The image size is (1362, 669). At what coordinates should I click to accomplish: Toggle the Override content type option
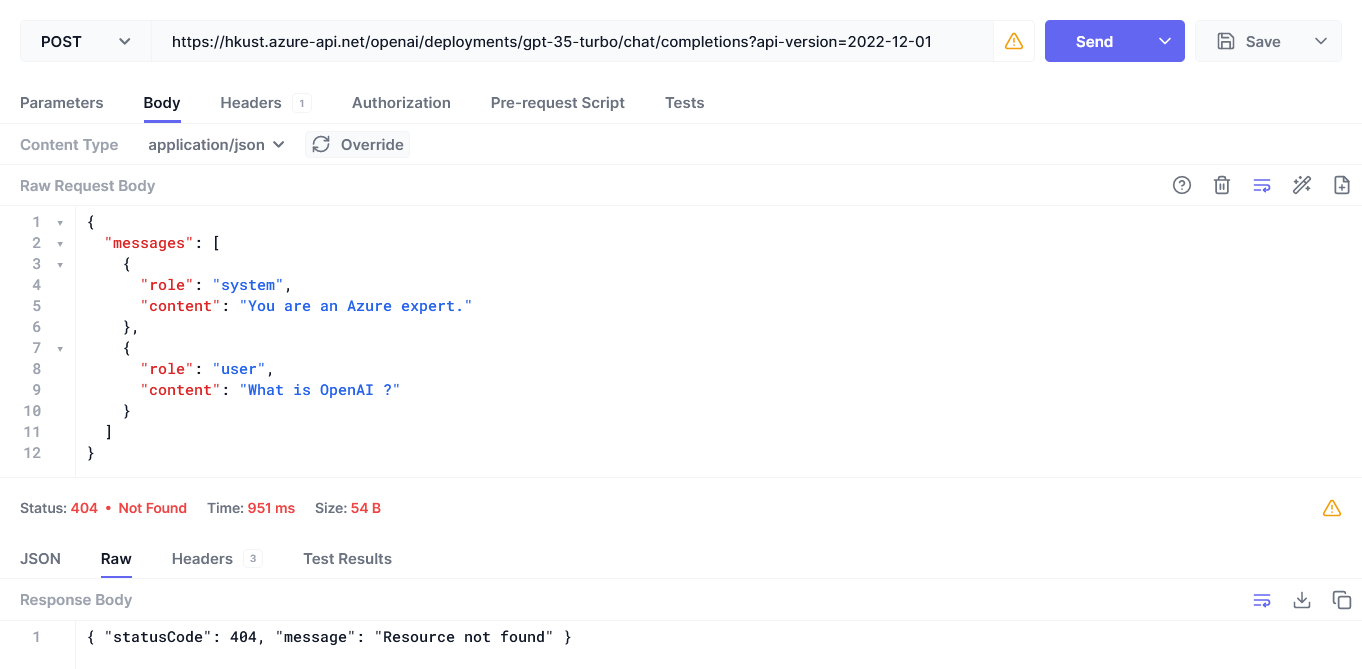click(357, 144)
